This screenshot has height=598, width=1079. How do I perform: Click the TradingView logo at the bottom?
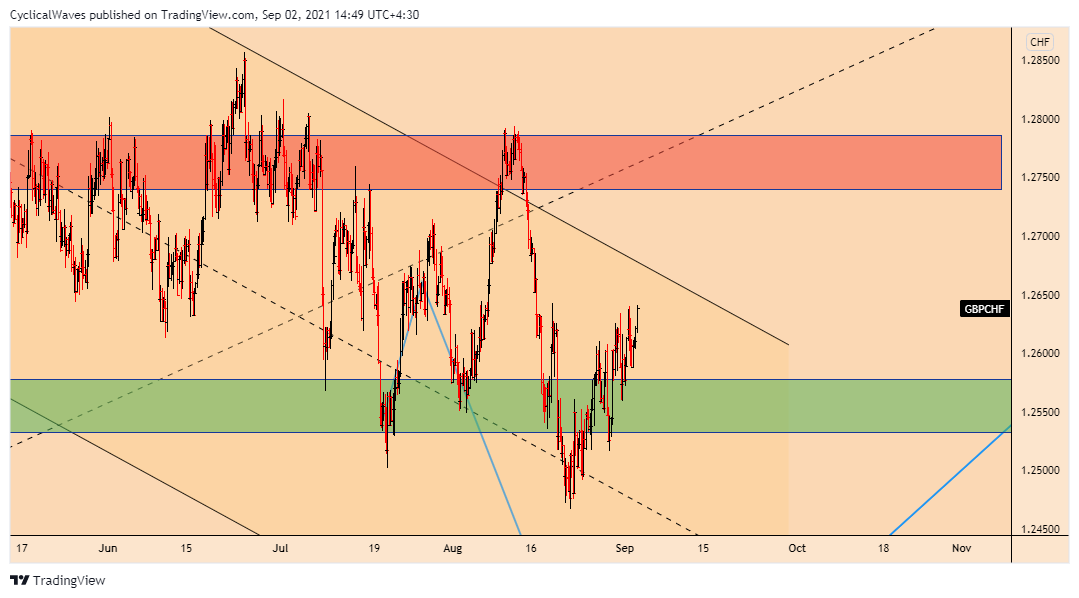[58, 580]
